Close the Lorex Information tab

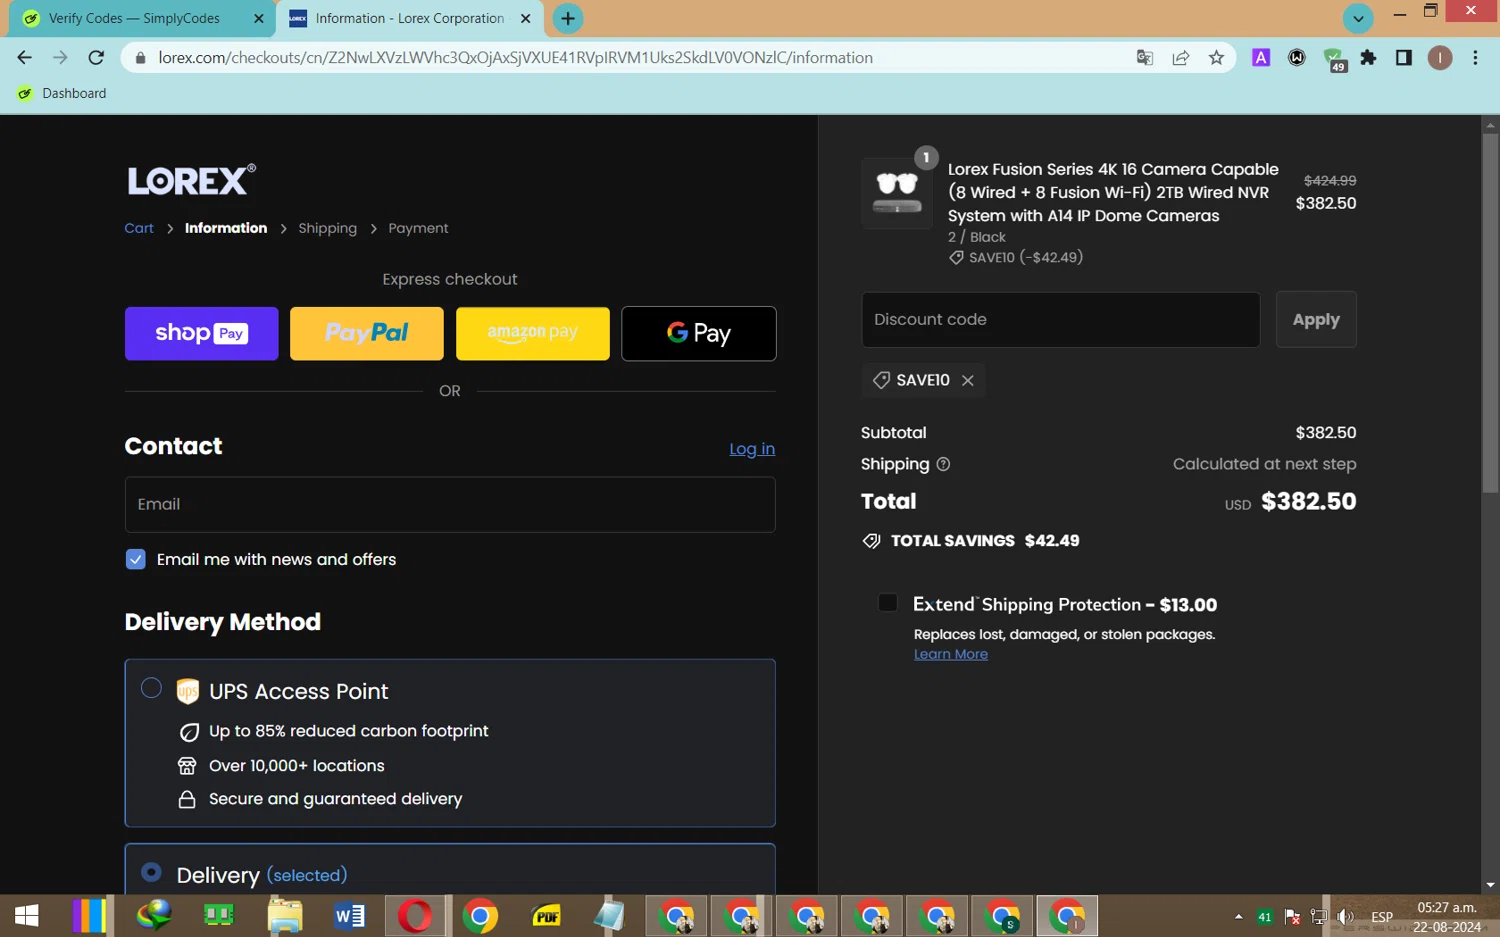[526, 18]
